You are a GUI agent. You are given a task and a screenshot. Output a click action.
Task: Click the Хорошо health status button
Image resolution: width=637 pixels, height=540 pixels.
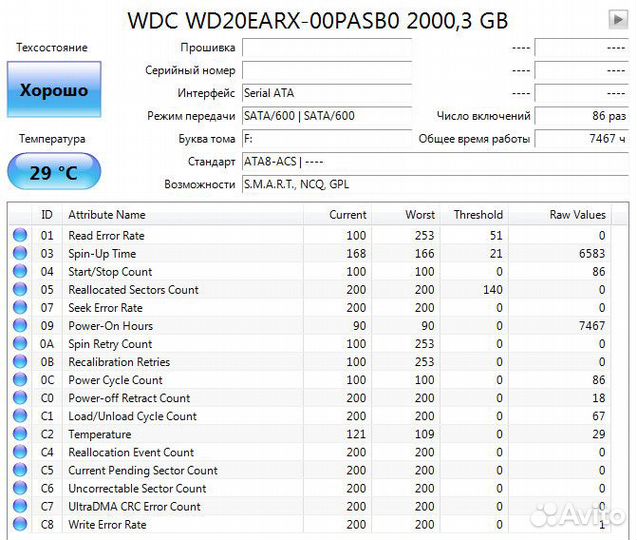tap(54, 90)
